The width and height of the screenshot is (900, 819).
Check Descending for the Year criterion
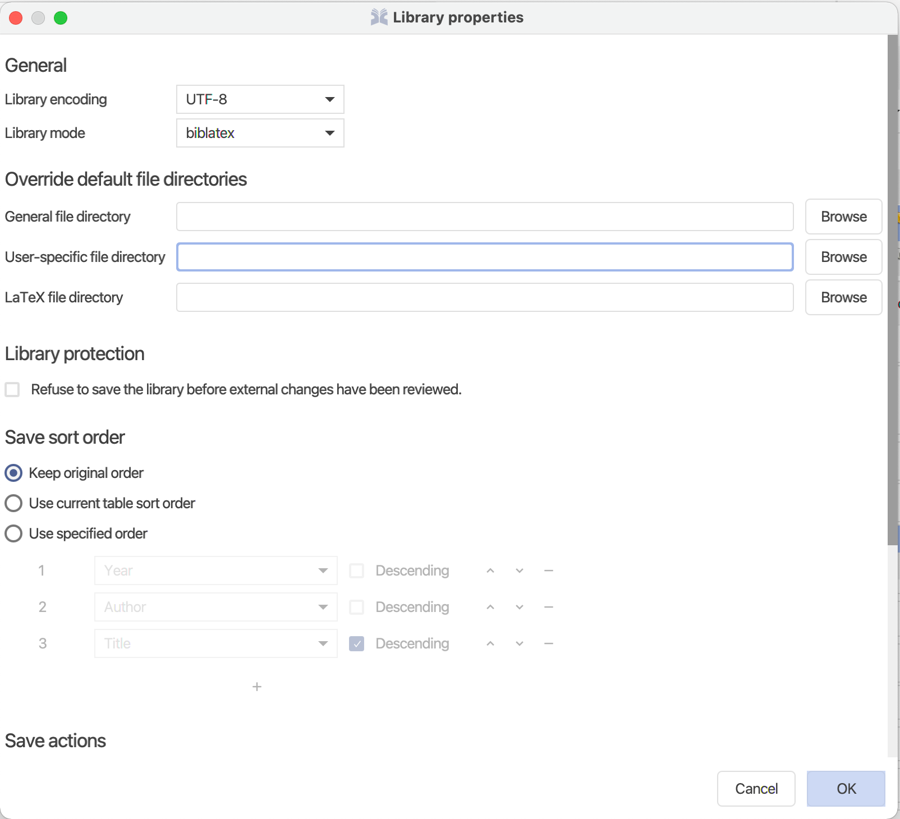(356, 570)
